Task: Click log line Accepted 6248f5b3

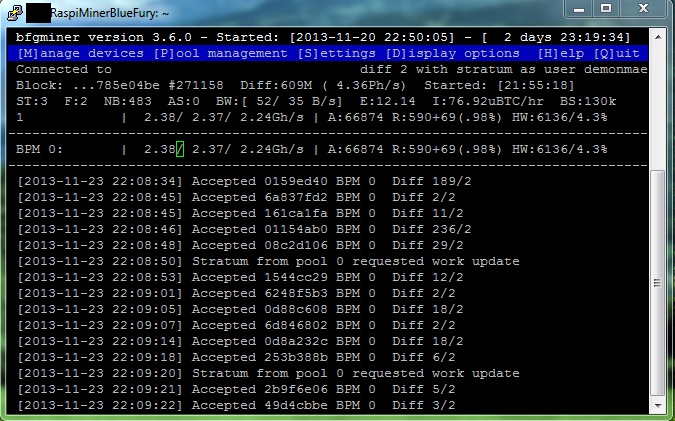Action: click(236, 293)
